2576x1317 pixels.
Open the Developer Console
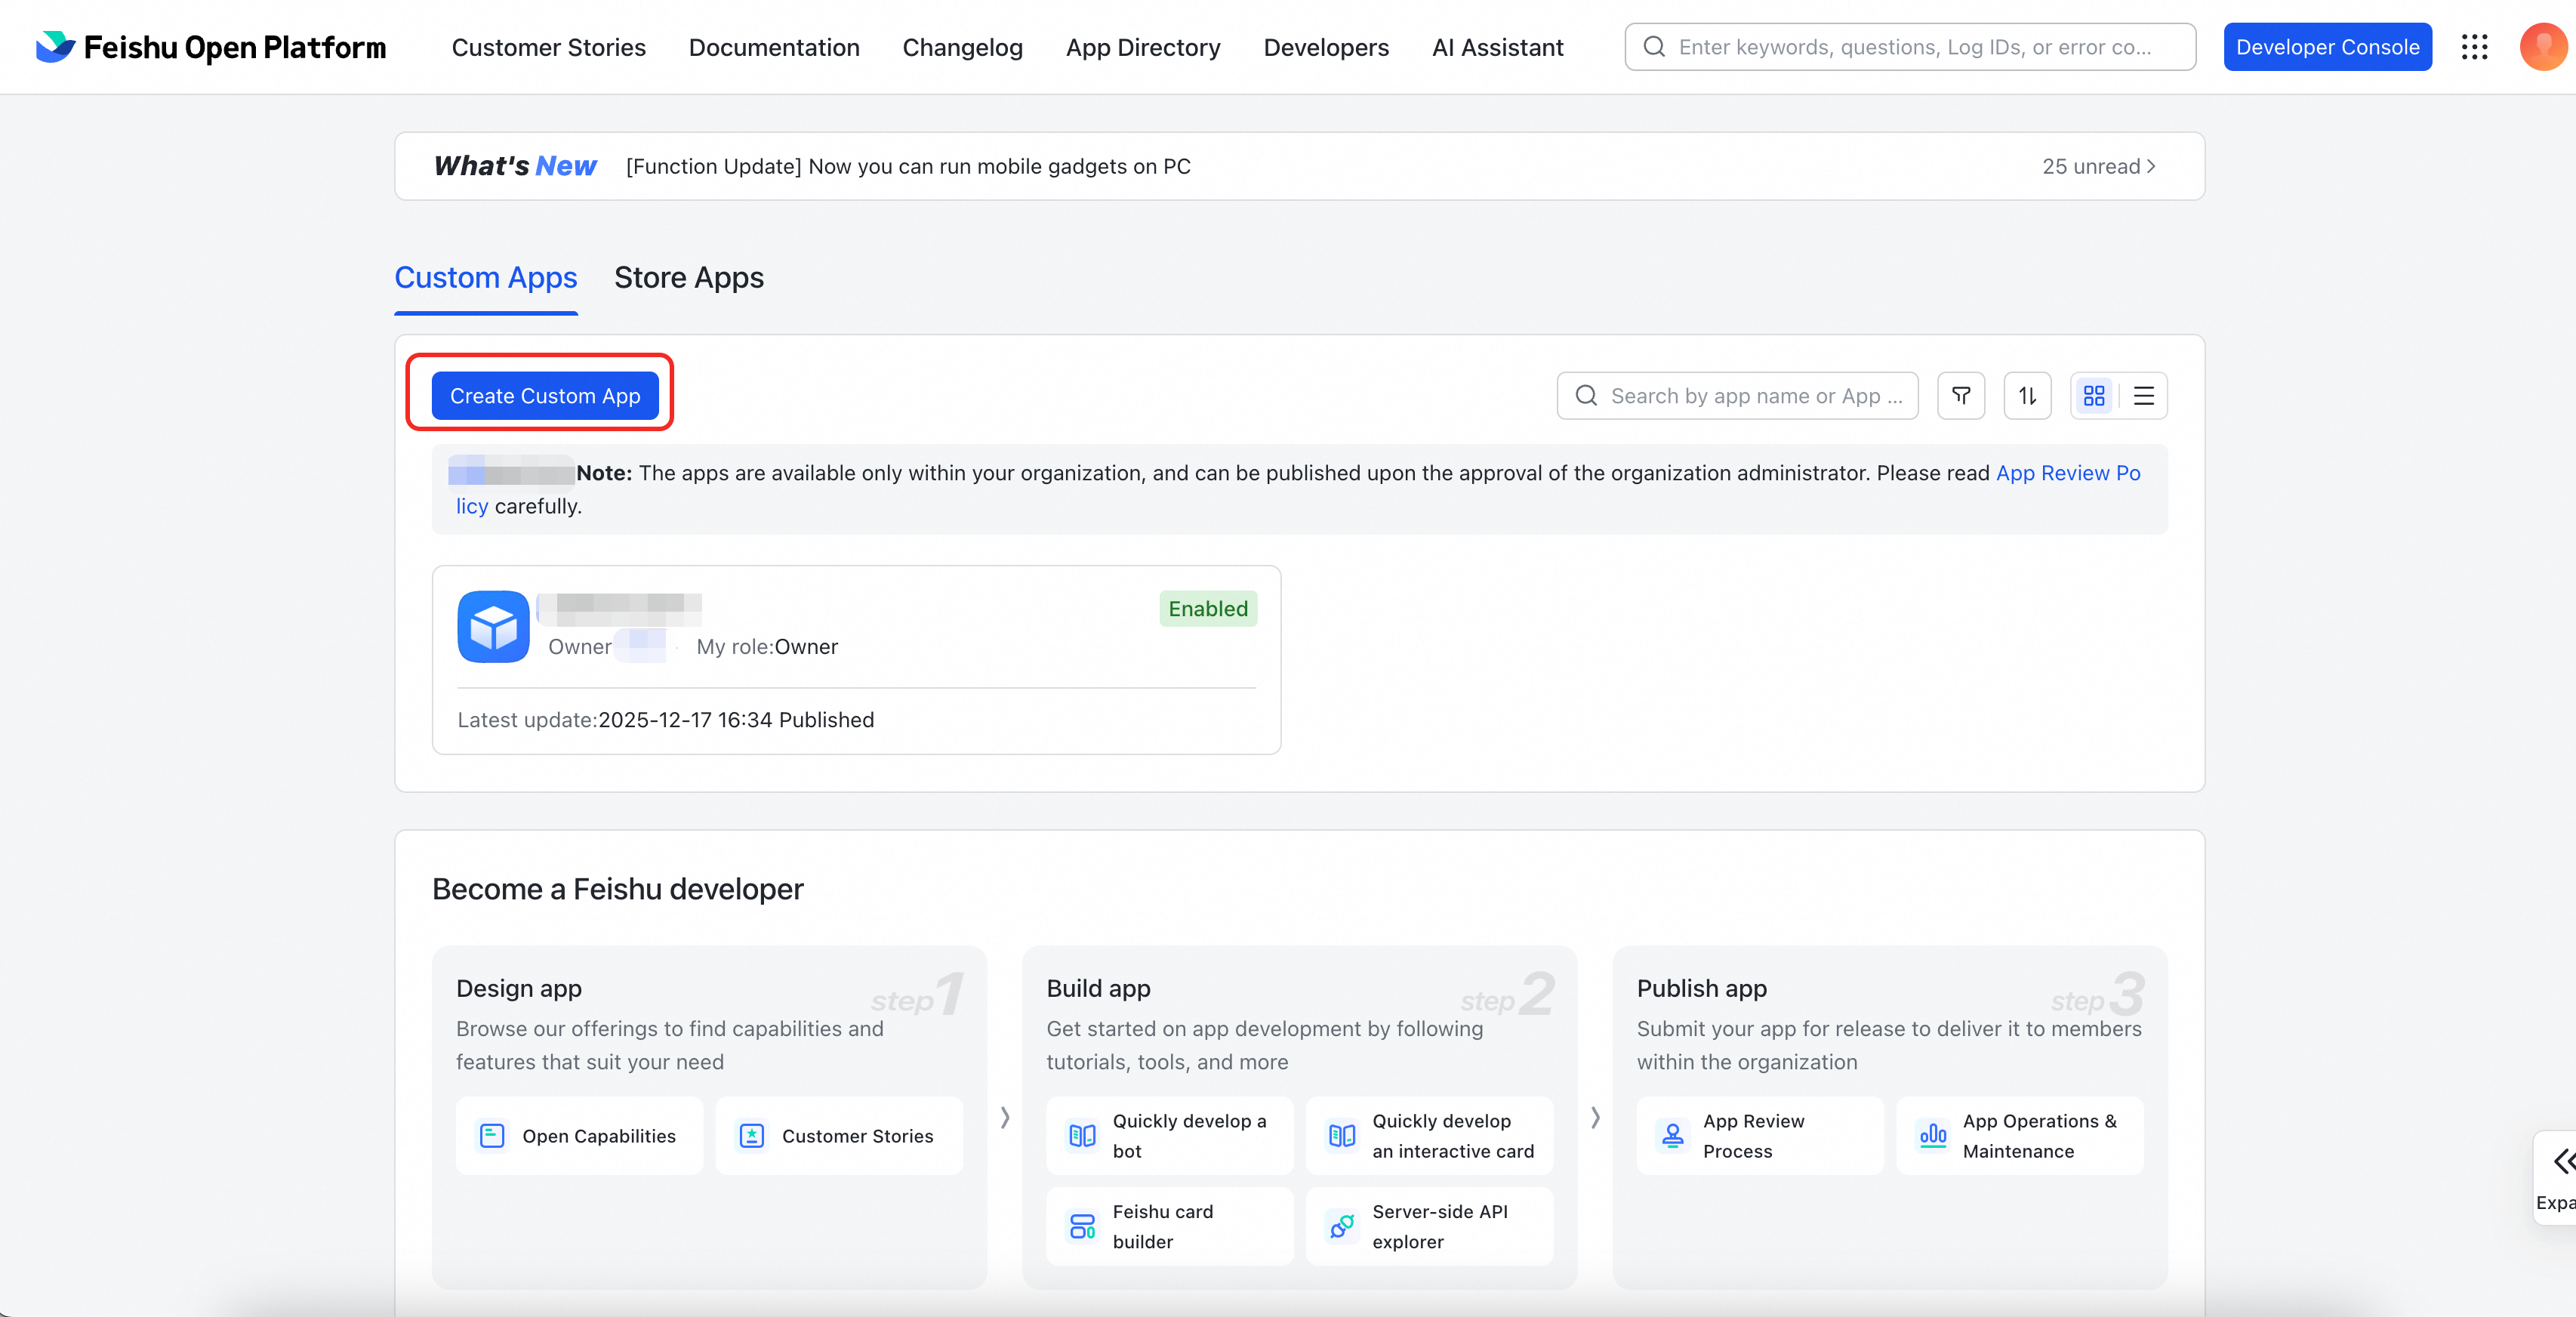tap(2327, 47)
